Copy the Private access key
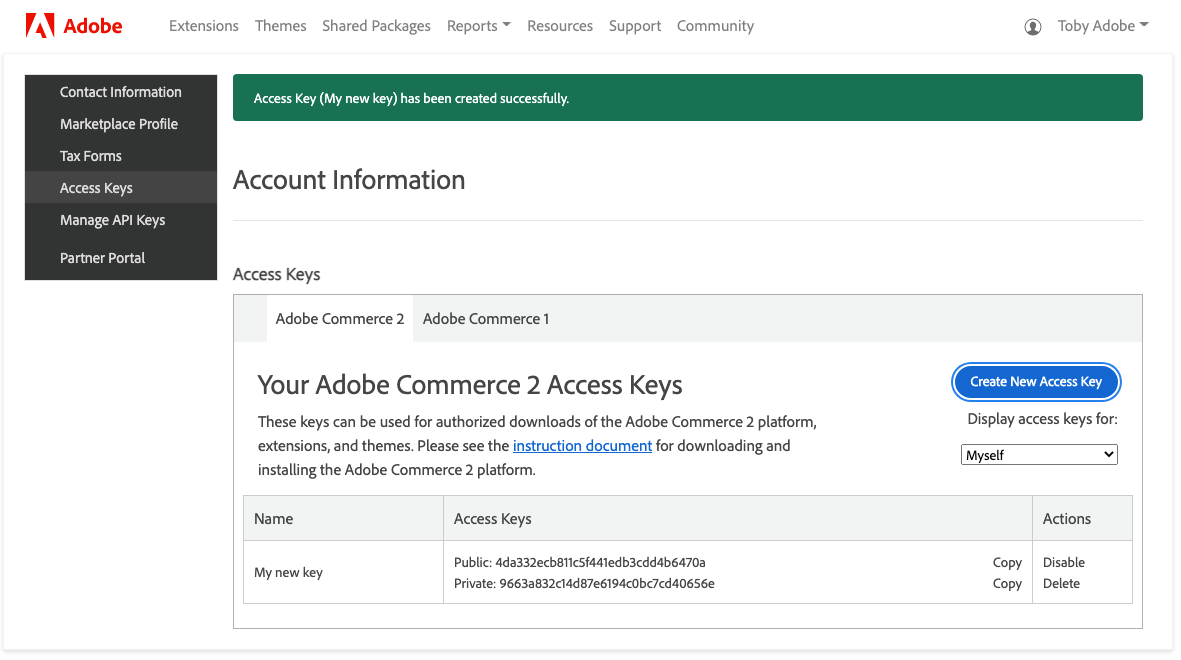 point(1007,583)
